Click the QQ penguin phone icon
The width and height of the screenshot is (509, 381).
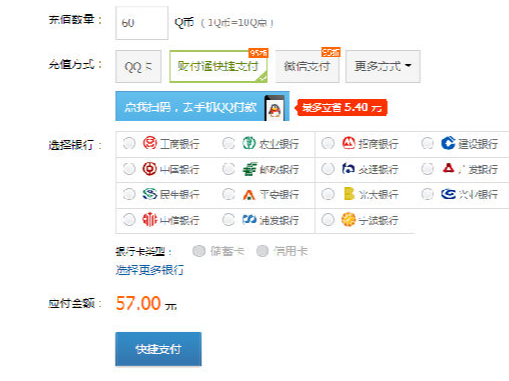coord(275,108)
